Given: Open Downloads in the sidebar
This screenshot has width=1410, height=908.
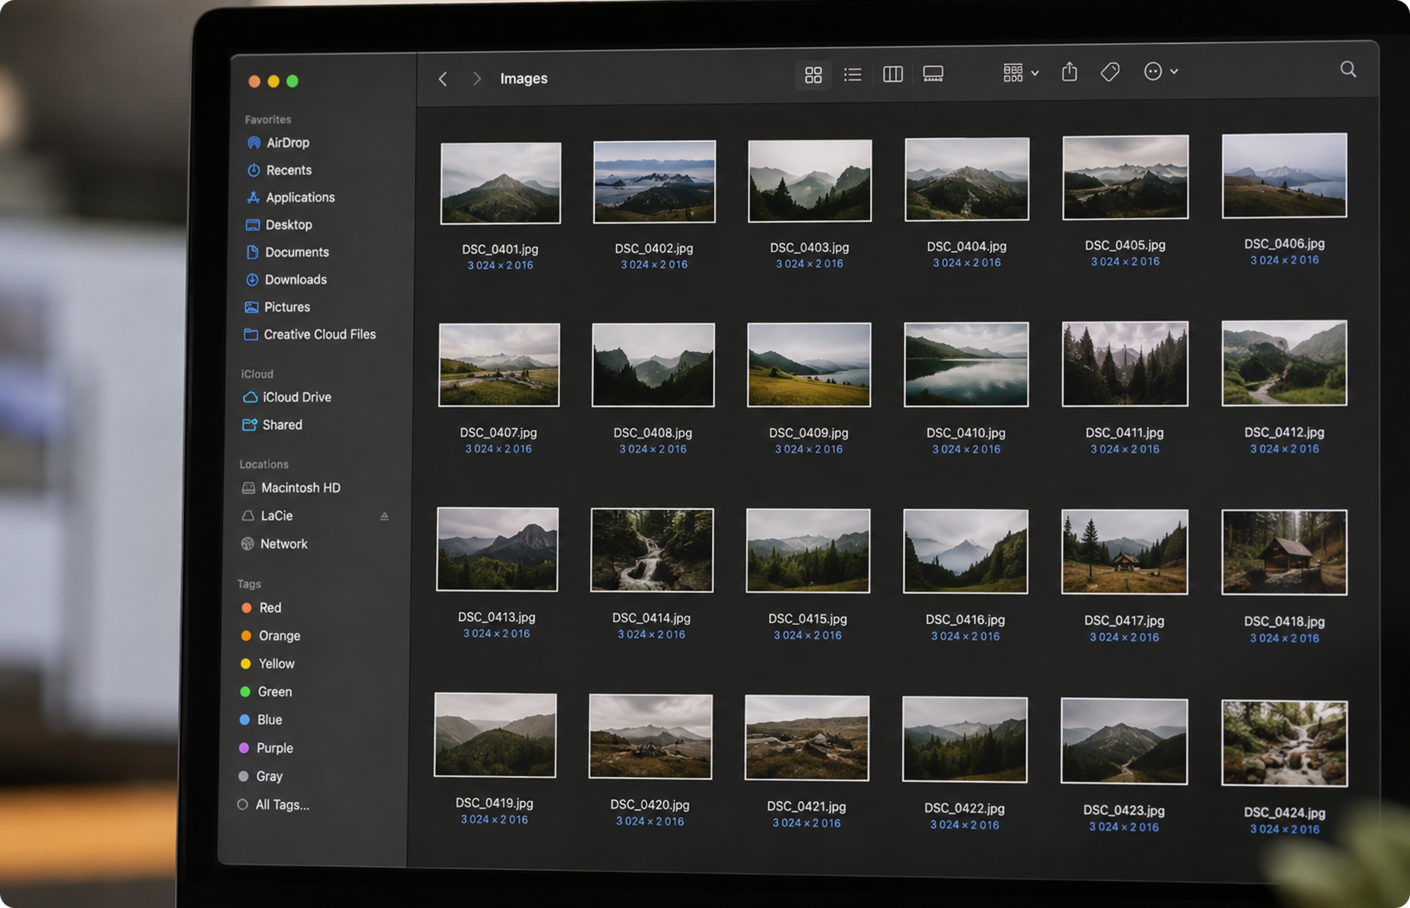Looking at the screenshot, I should click(x=286, y=280).
